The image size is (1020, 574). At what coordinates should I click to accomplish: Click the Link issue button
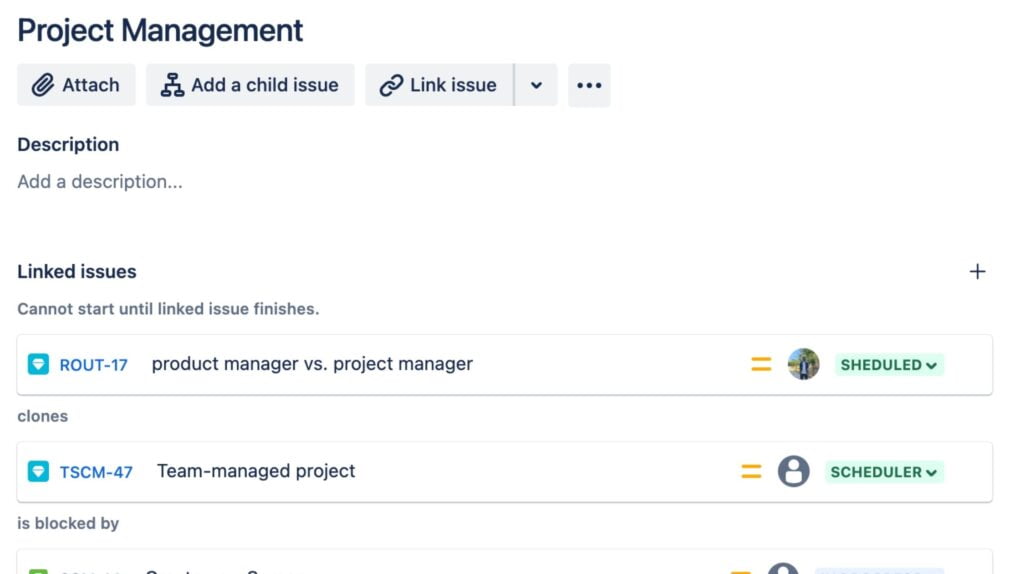click(439, 85)
